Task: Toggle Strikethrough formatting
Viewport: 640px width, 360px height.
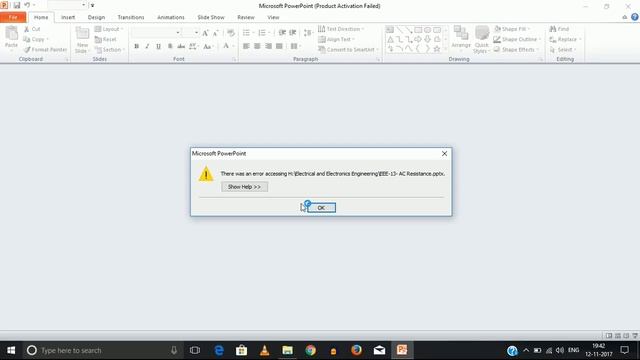Action: 181,46
